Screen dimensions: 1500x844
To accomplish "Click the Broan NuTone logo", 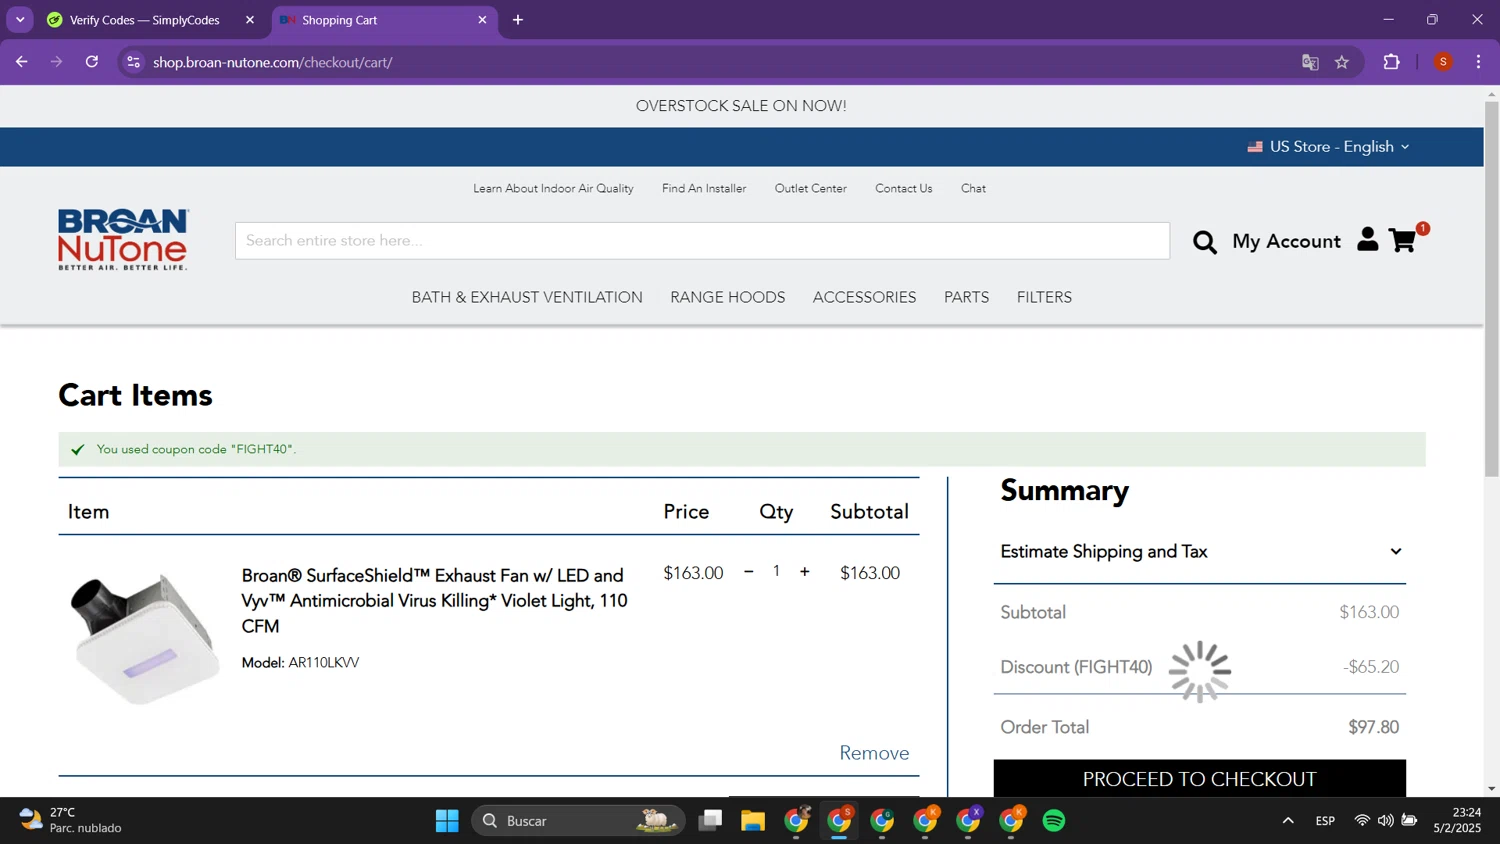I will point(123,239).
